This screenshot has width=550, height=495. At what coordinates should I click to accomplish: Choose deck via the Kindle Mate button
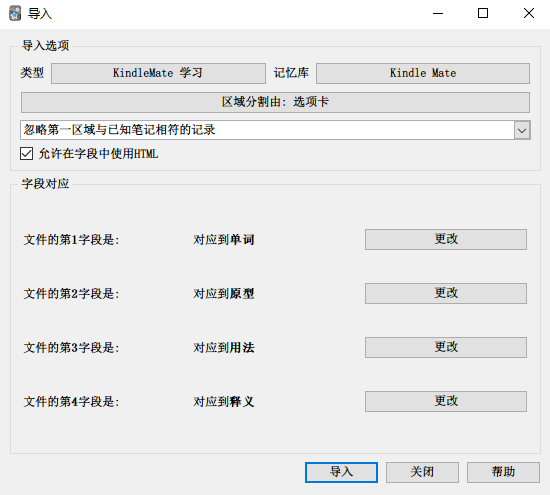tap(423, 73)
